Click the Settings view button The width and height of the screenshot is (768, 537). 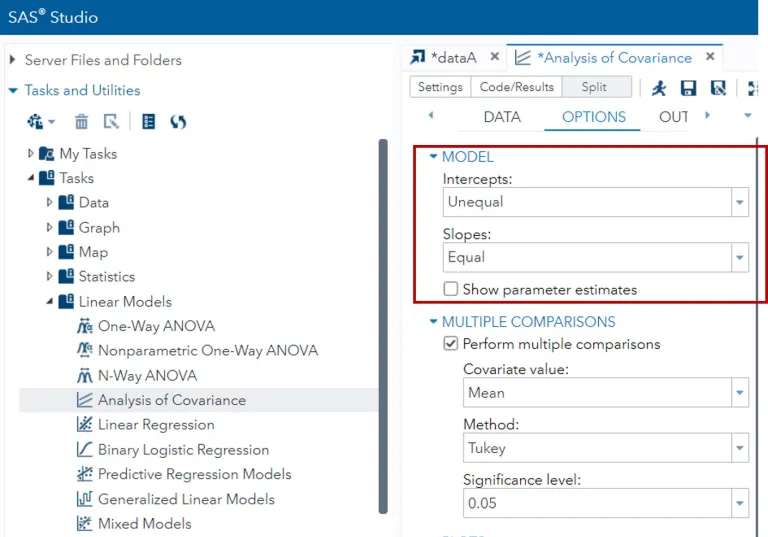(440, 87)
